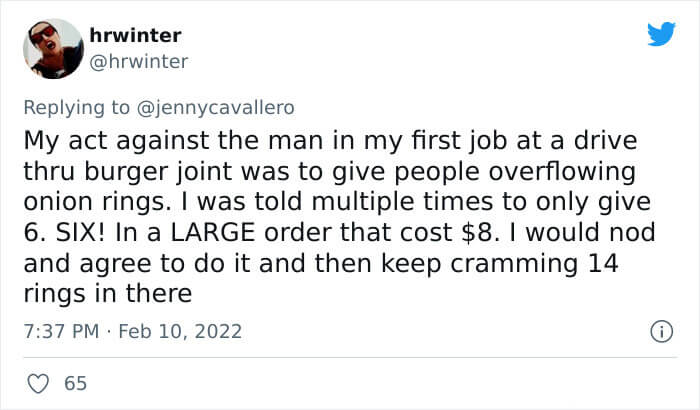
Task: Click the tweet line starting 'My act against'
Action: (330, 141)
